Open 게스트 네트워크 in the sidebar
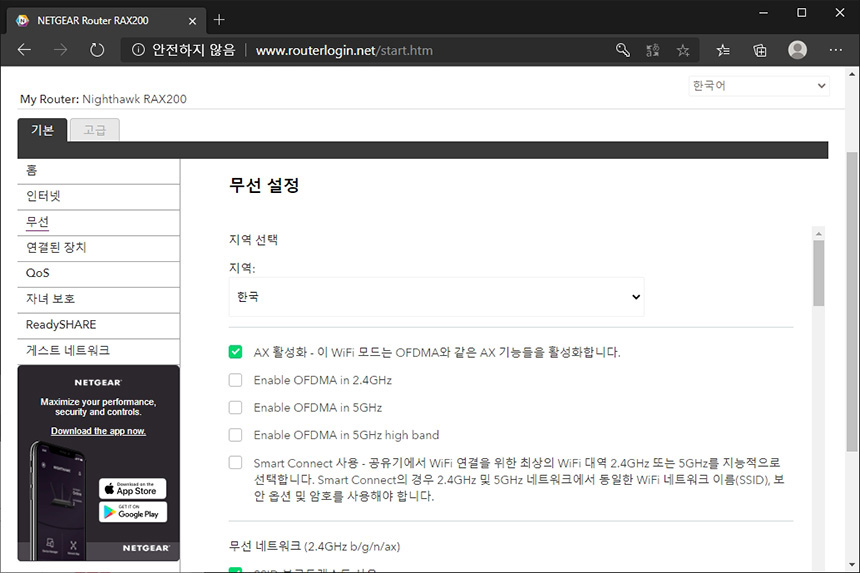This screenshot has width=860, height=573. tap(99, 351)
